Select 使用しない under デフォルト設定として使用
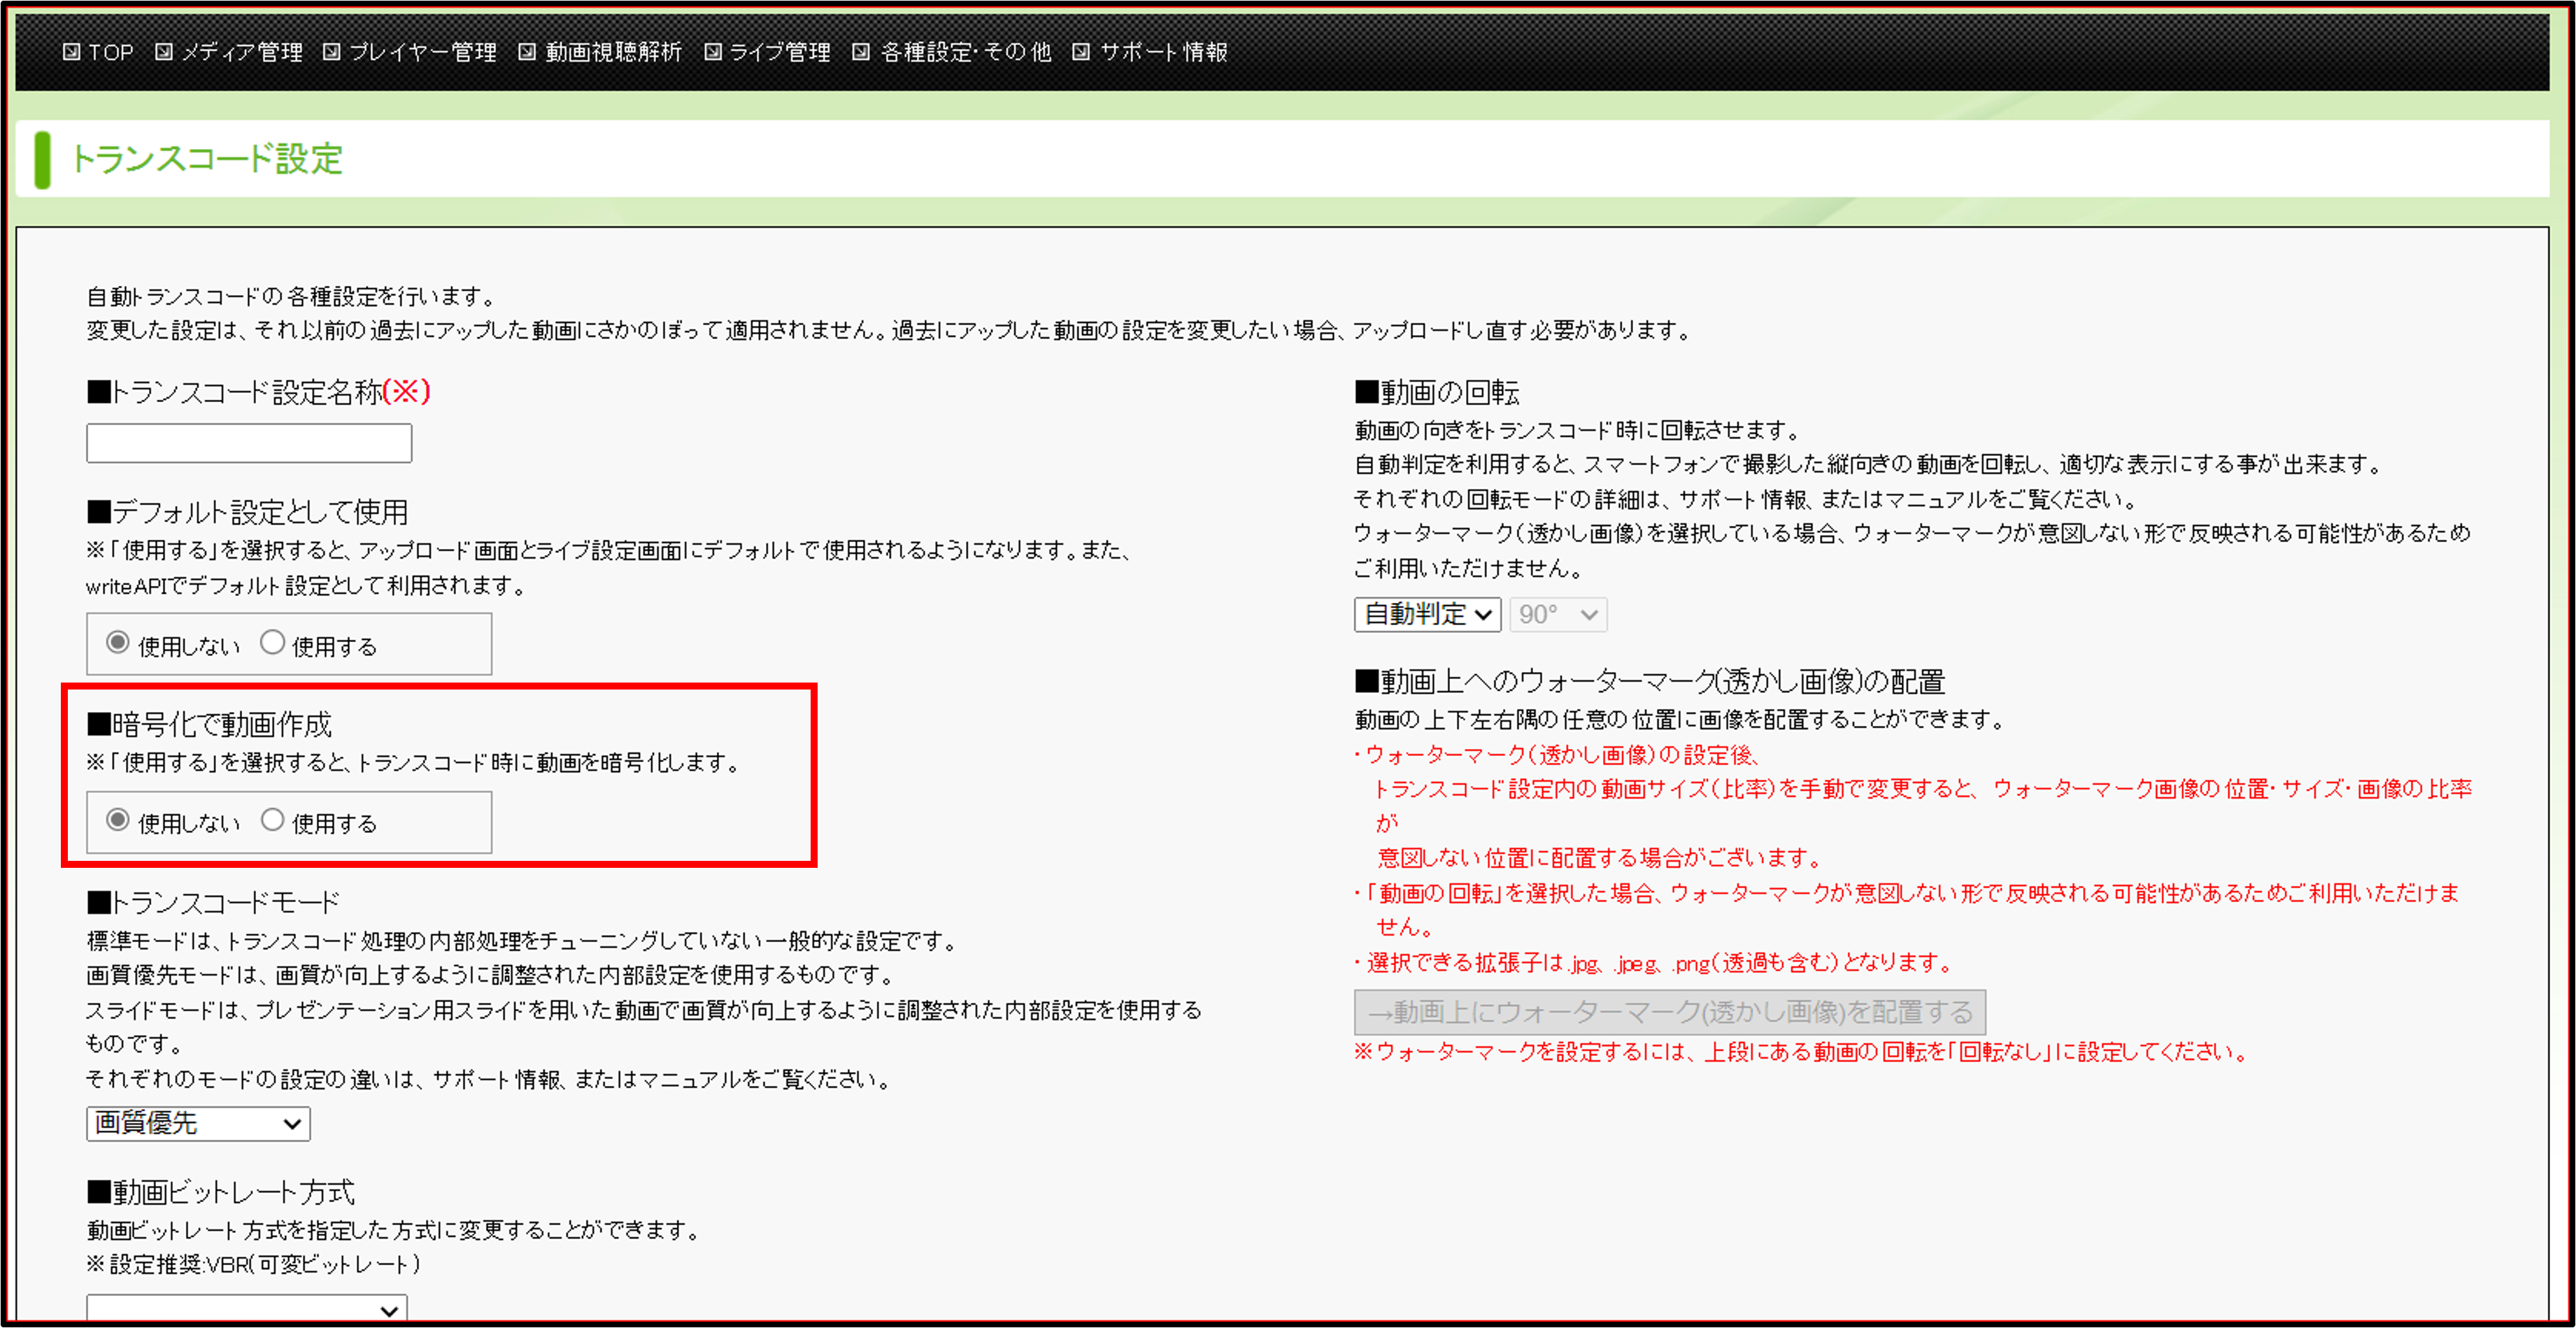The height and width of the screenshot is (1328, 2576). click(118, 643)
